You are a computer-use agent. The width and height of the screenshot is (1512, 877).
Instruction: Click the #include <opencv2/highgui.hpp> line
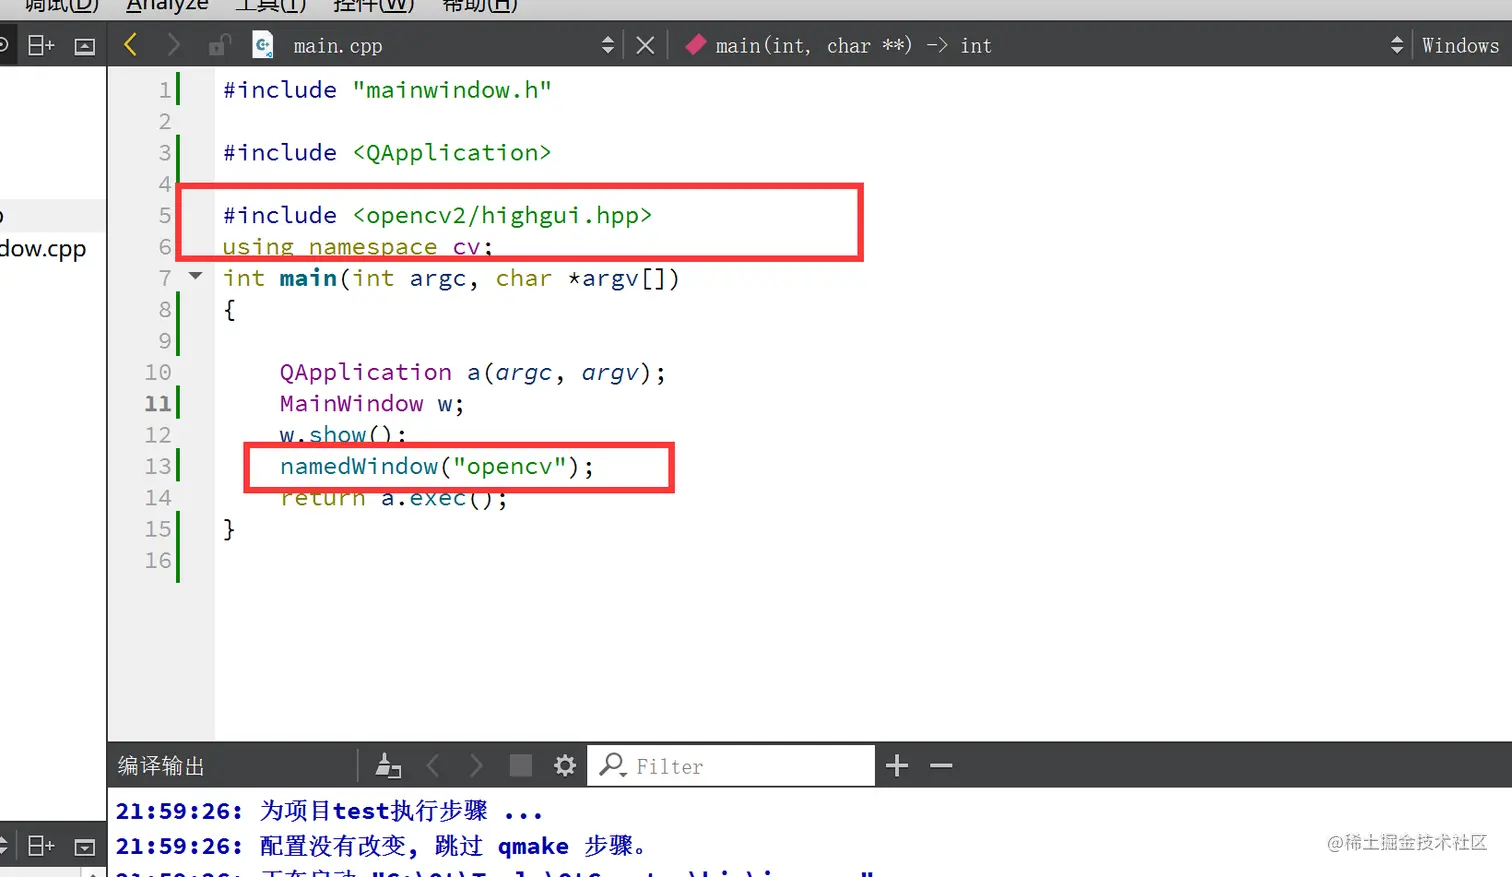[437, 215]
